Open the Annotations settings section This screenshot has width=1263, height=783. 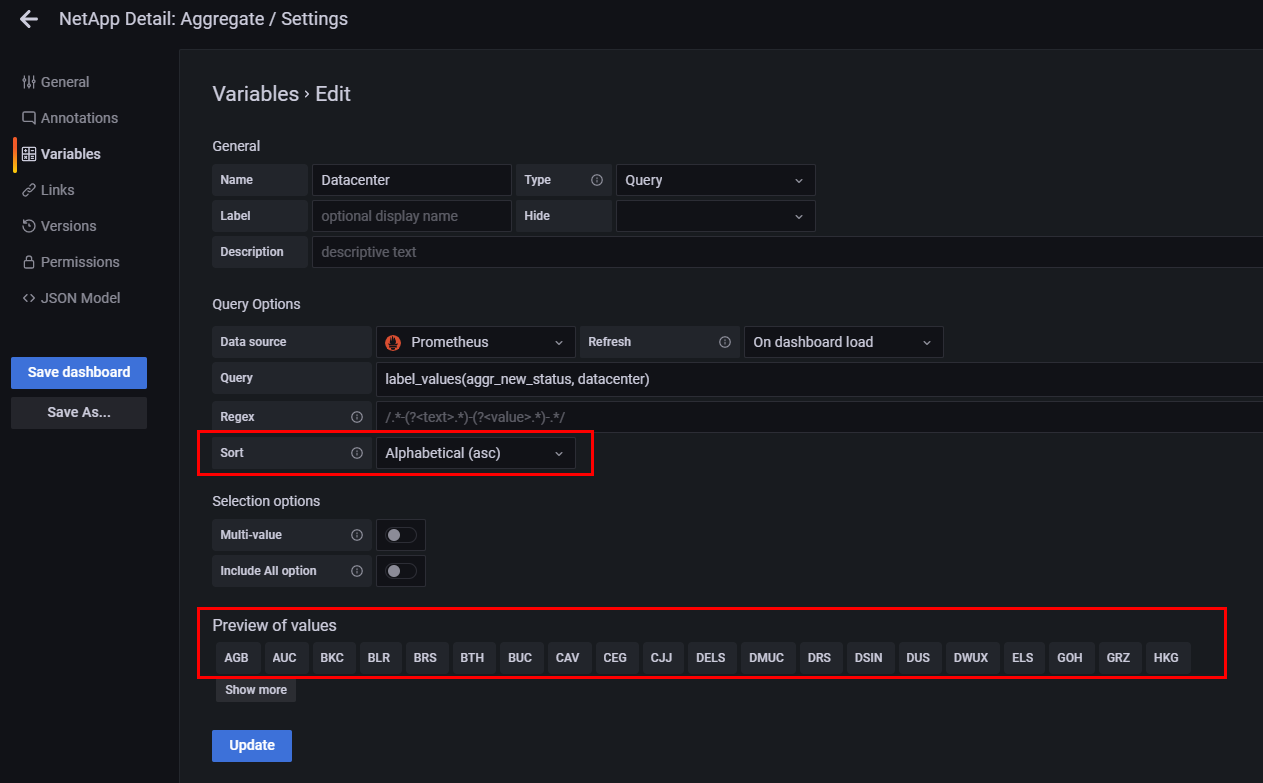click(x=69, y=117)
